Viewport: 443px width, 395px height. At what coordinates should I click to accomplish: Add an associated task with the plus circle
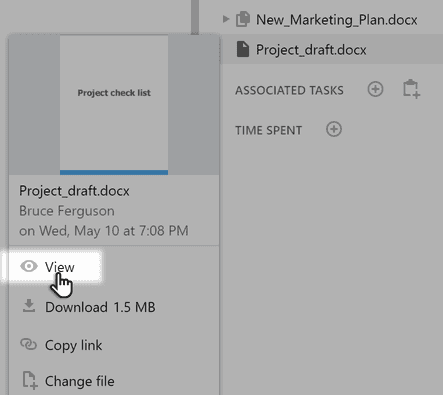pos(375,89)
